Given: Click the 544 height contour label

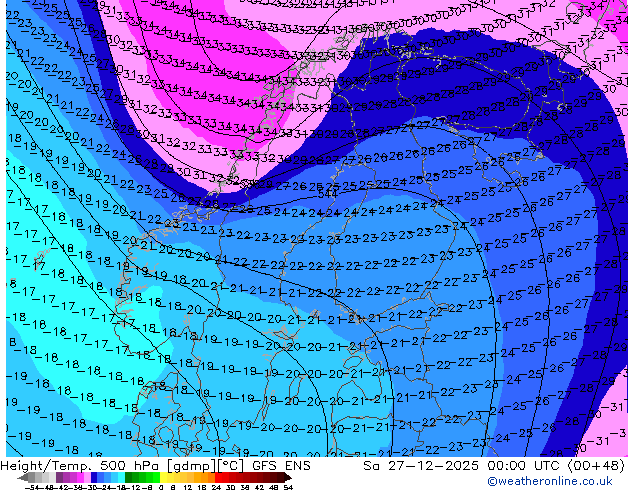Looking at the screenshot, I should [x=328, y=194].
